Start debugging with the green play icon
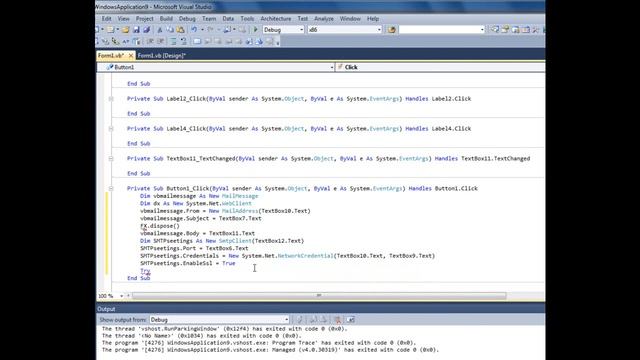Screen dimensions: 640x360 point(256,30)
